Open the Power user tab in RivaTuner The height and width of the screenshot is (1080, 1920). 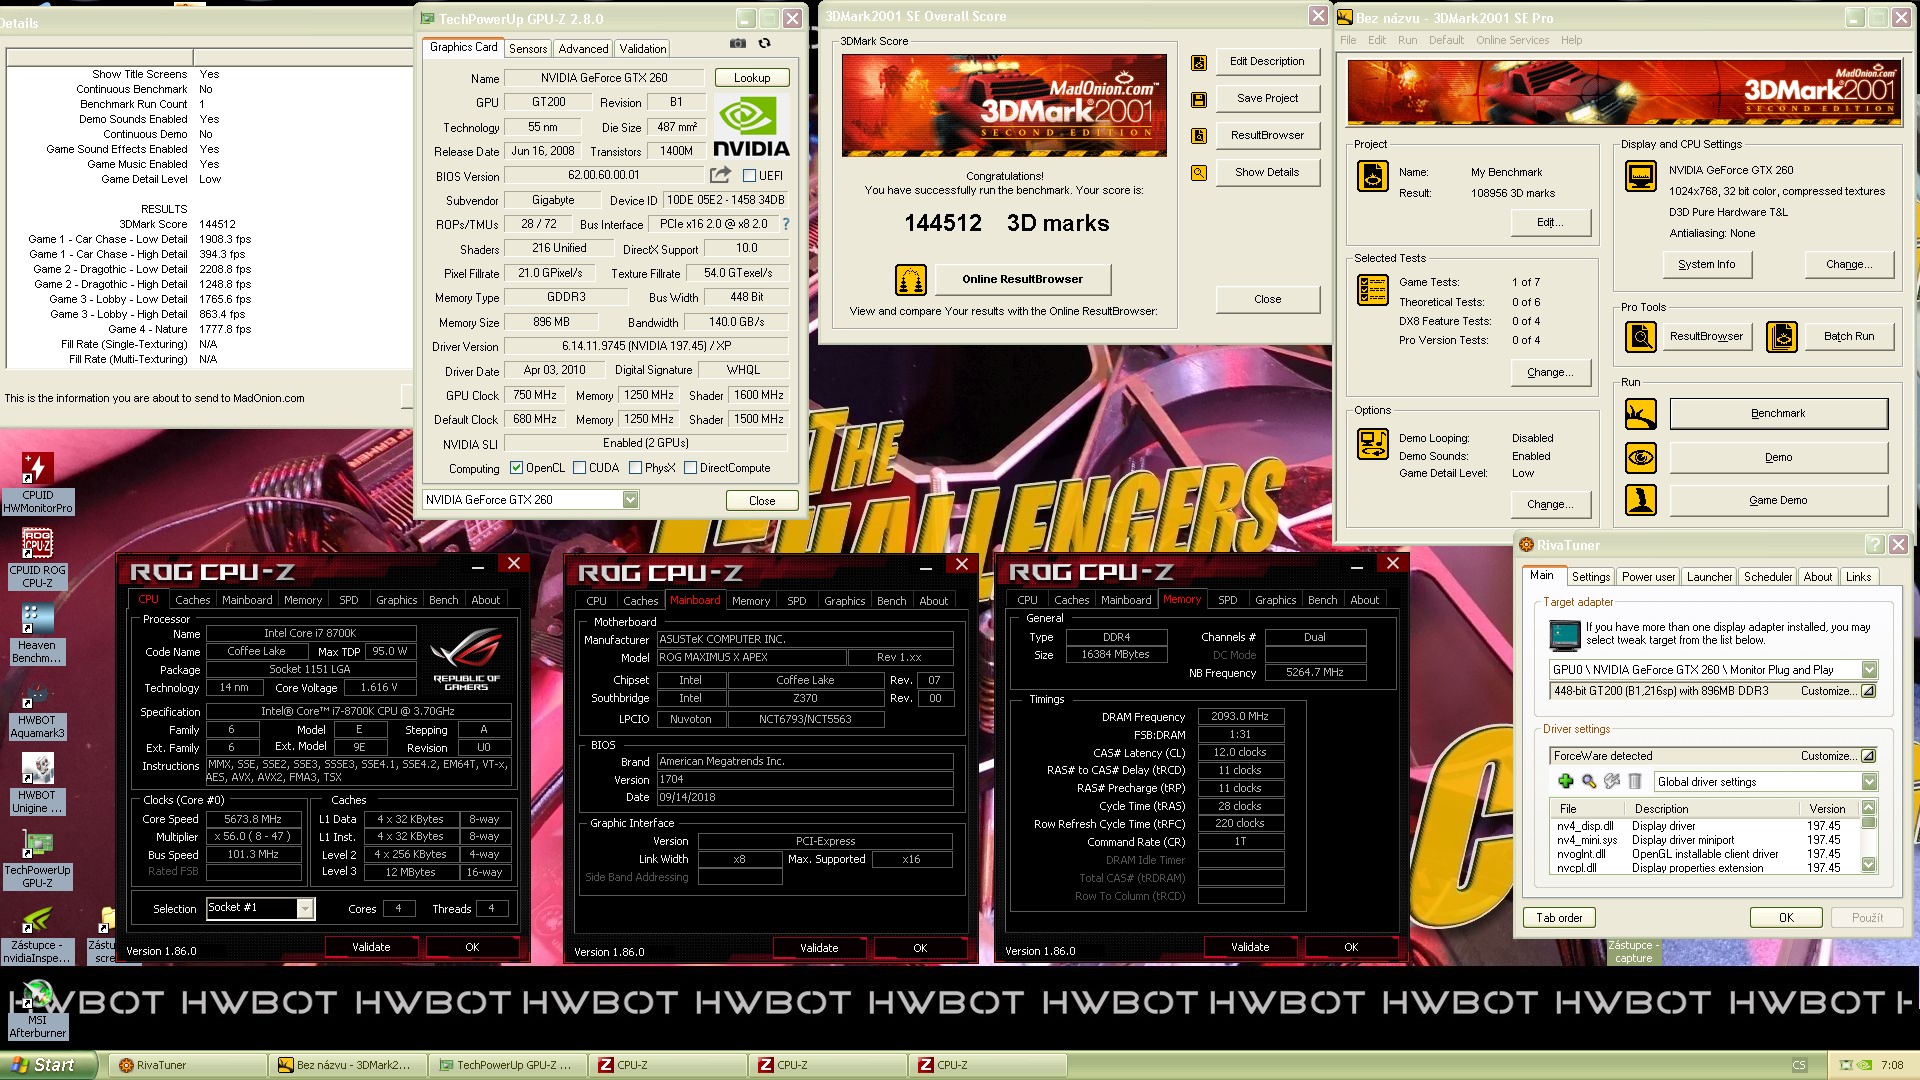(1648, 577)
